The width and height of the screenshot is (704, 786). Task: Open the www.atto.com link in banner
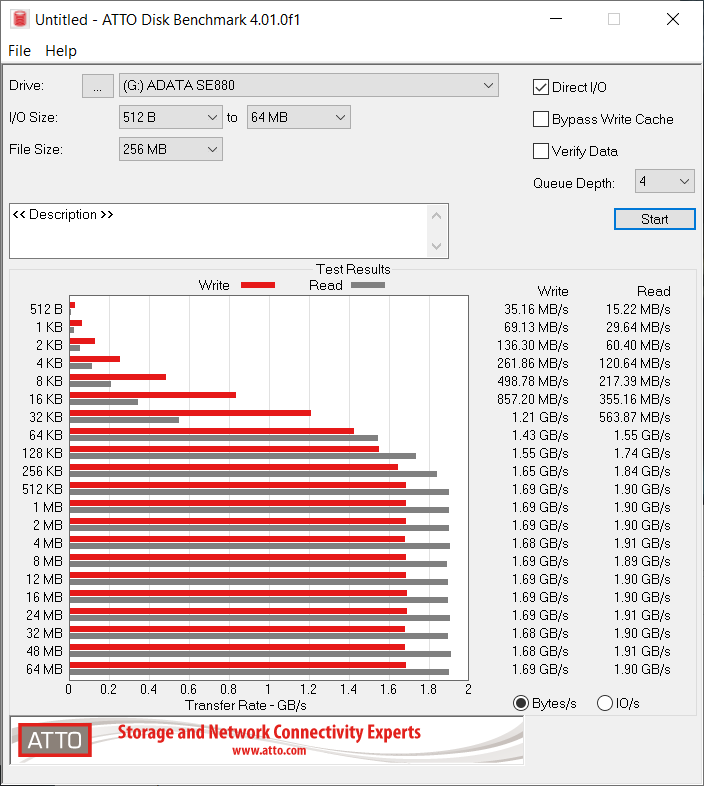pos(269,750)
